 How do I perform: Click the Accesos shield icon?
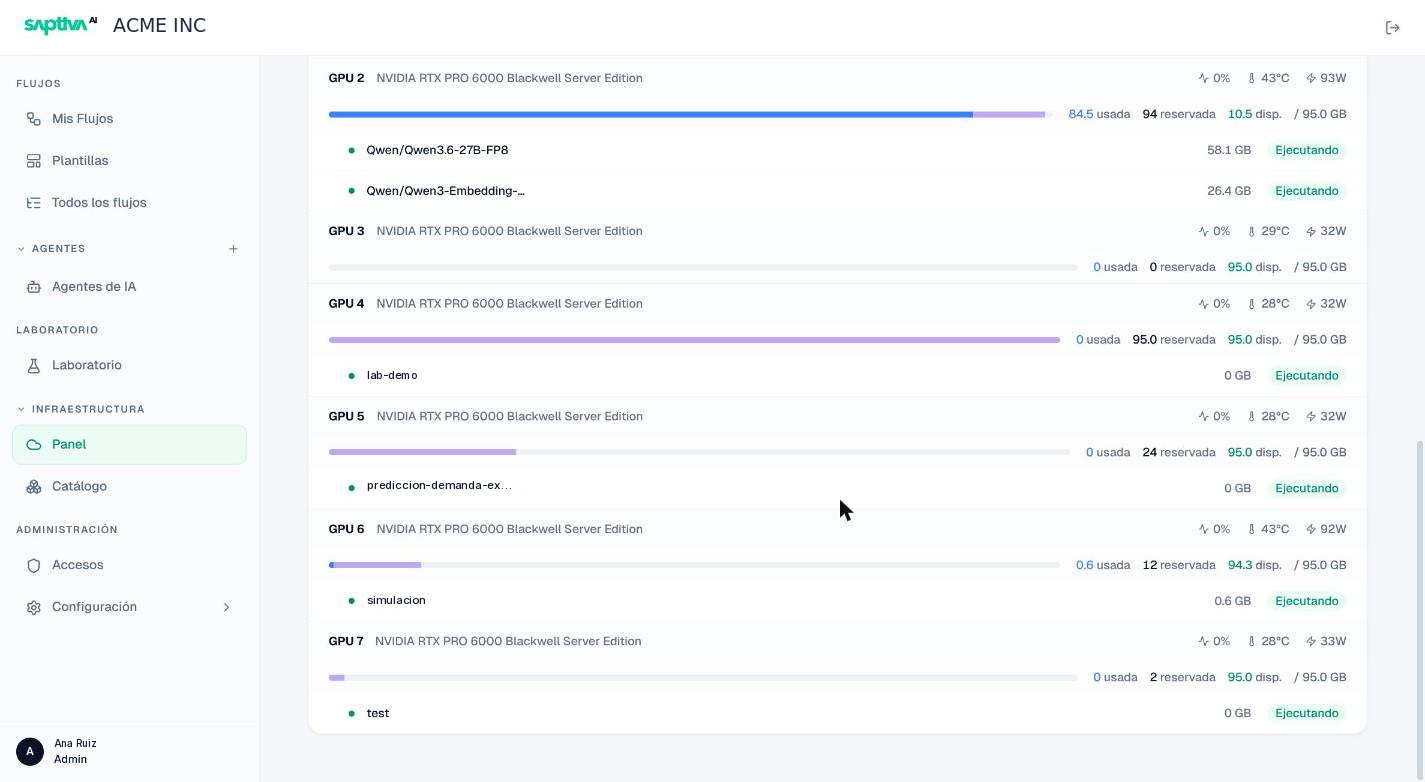click(x=34, y=566)
